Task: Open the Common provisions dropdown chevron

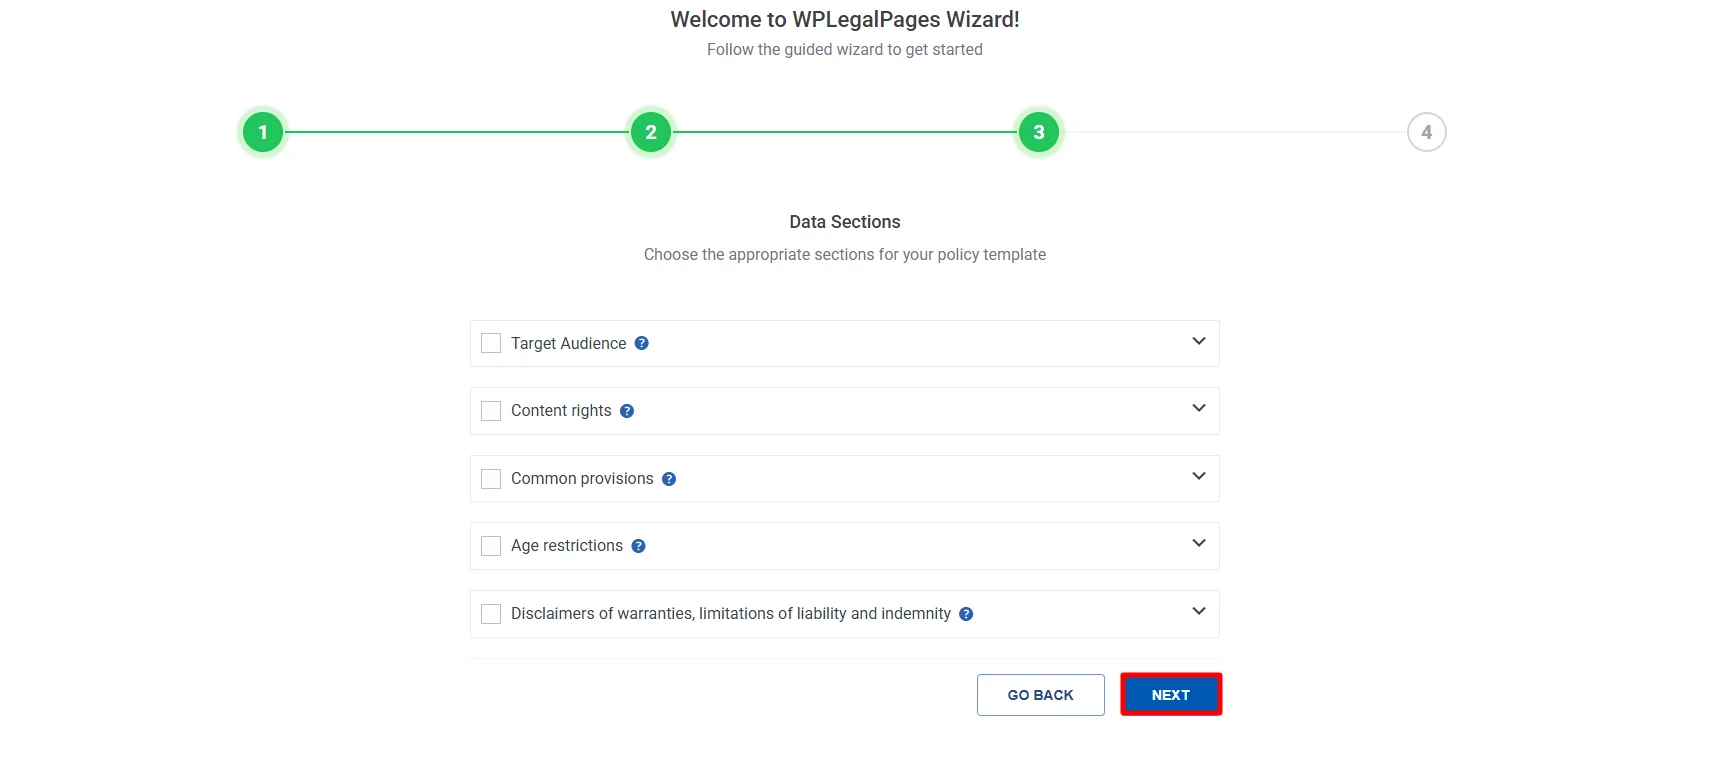Action: coord(1199,476)
